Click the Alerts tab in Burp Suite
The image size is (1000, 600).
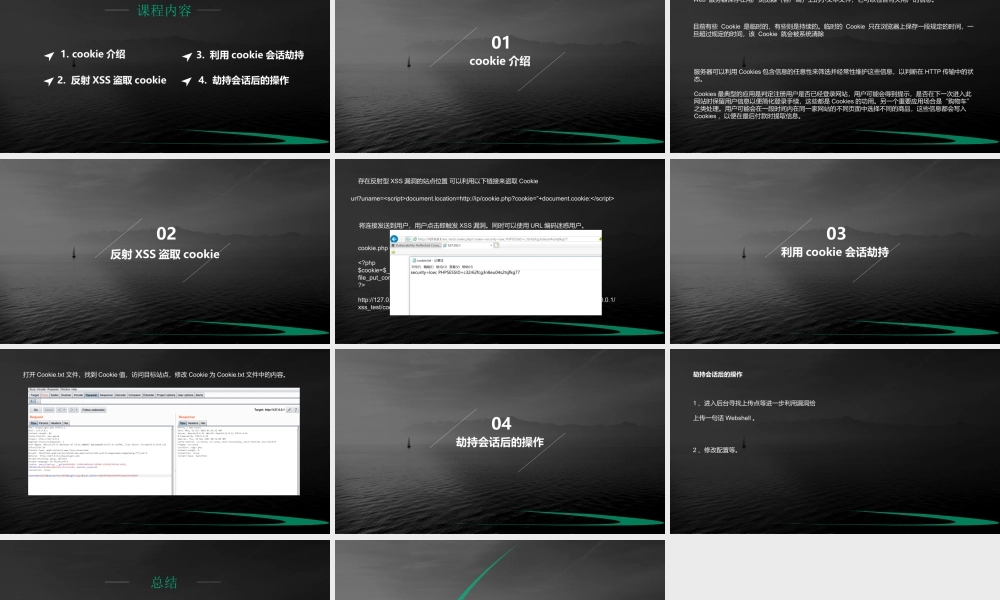(x=200, y=395)
